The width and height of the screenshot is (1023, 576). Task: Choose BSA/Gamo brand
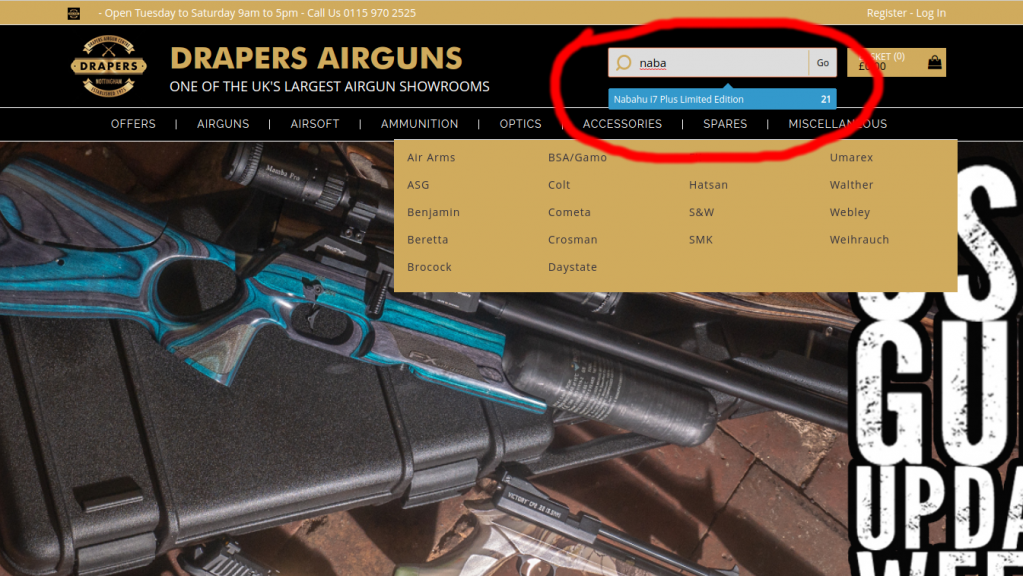click(577, 157)
